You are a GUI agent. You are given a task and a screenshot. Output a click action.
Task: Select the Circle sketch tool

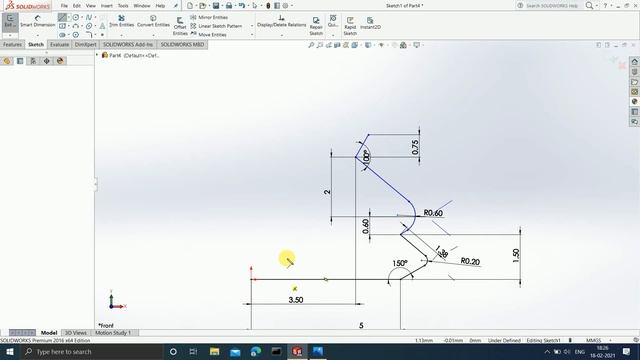click(x=76, y=17)
